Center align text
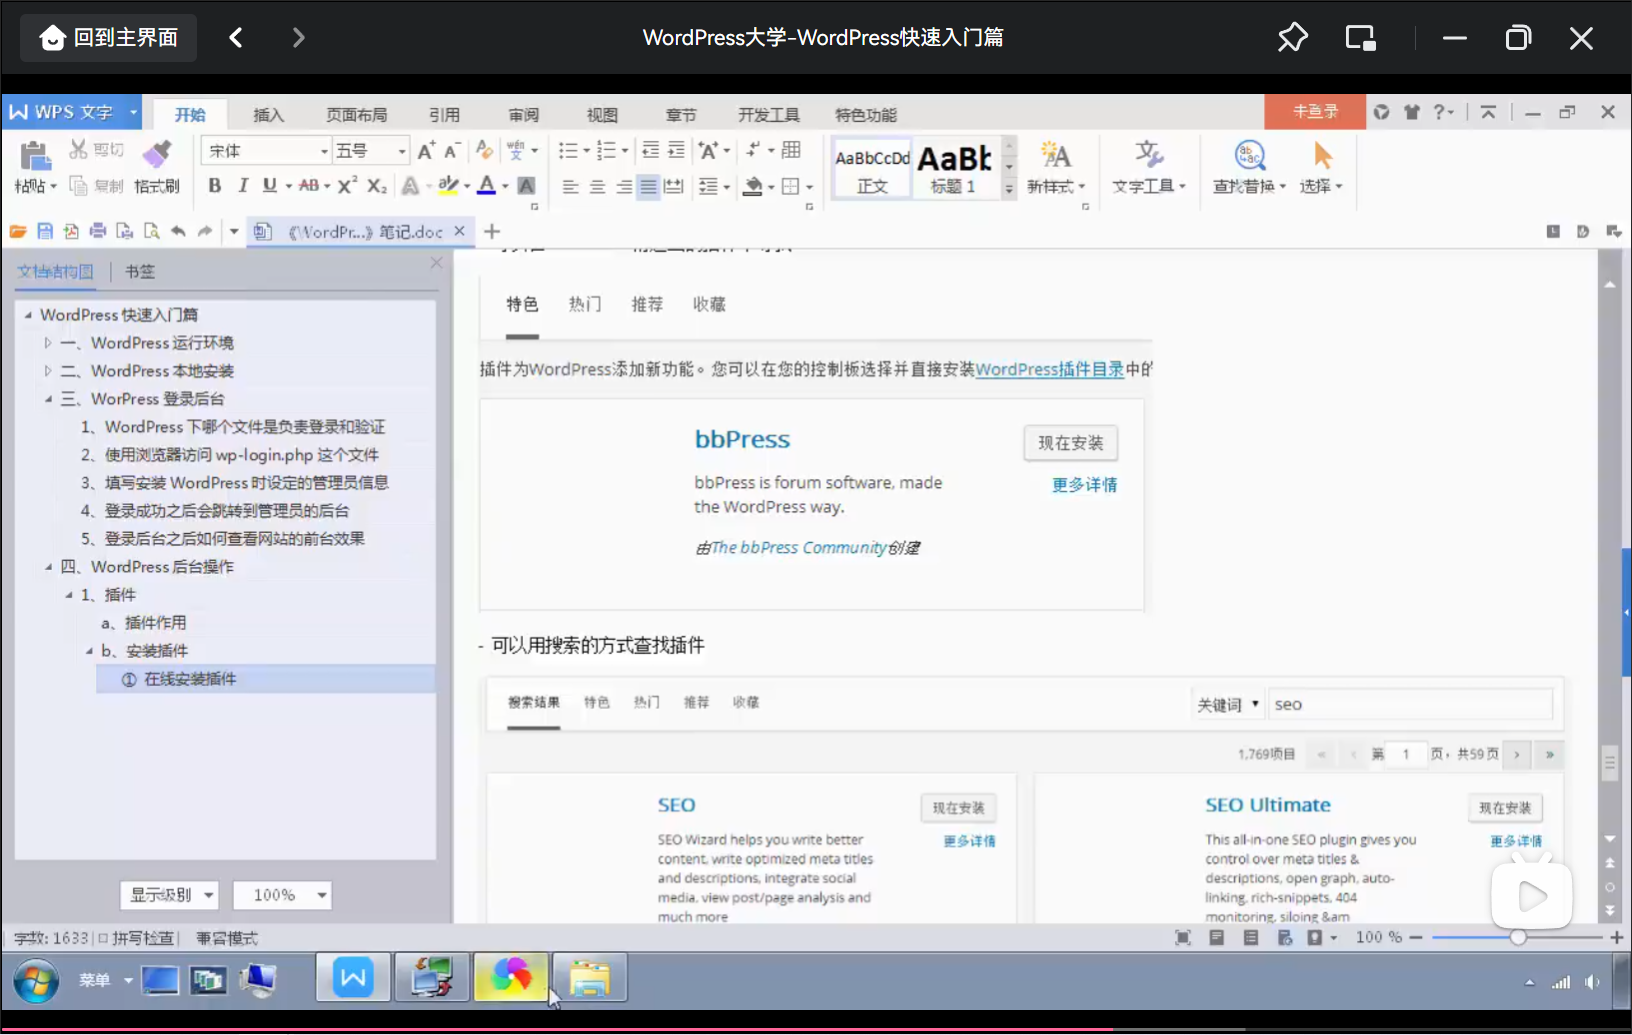Image resolution: width=1632 pixels, height=1035 pixels. pos(597,187)
